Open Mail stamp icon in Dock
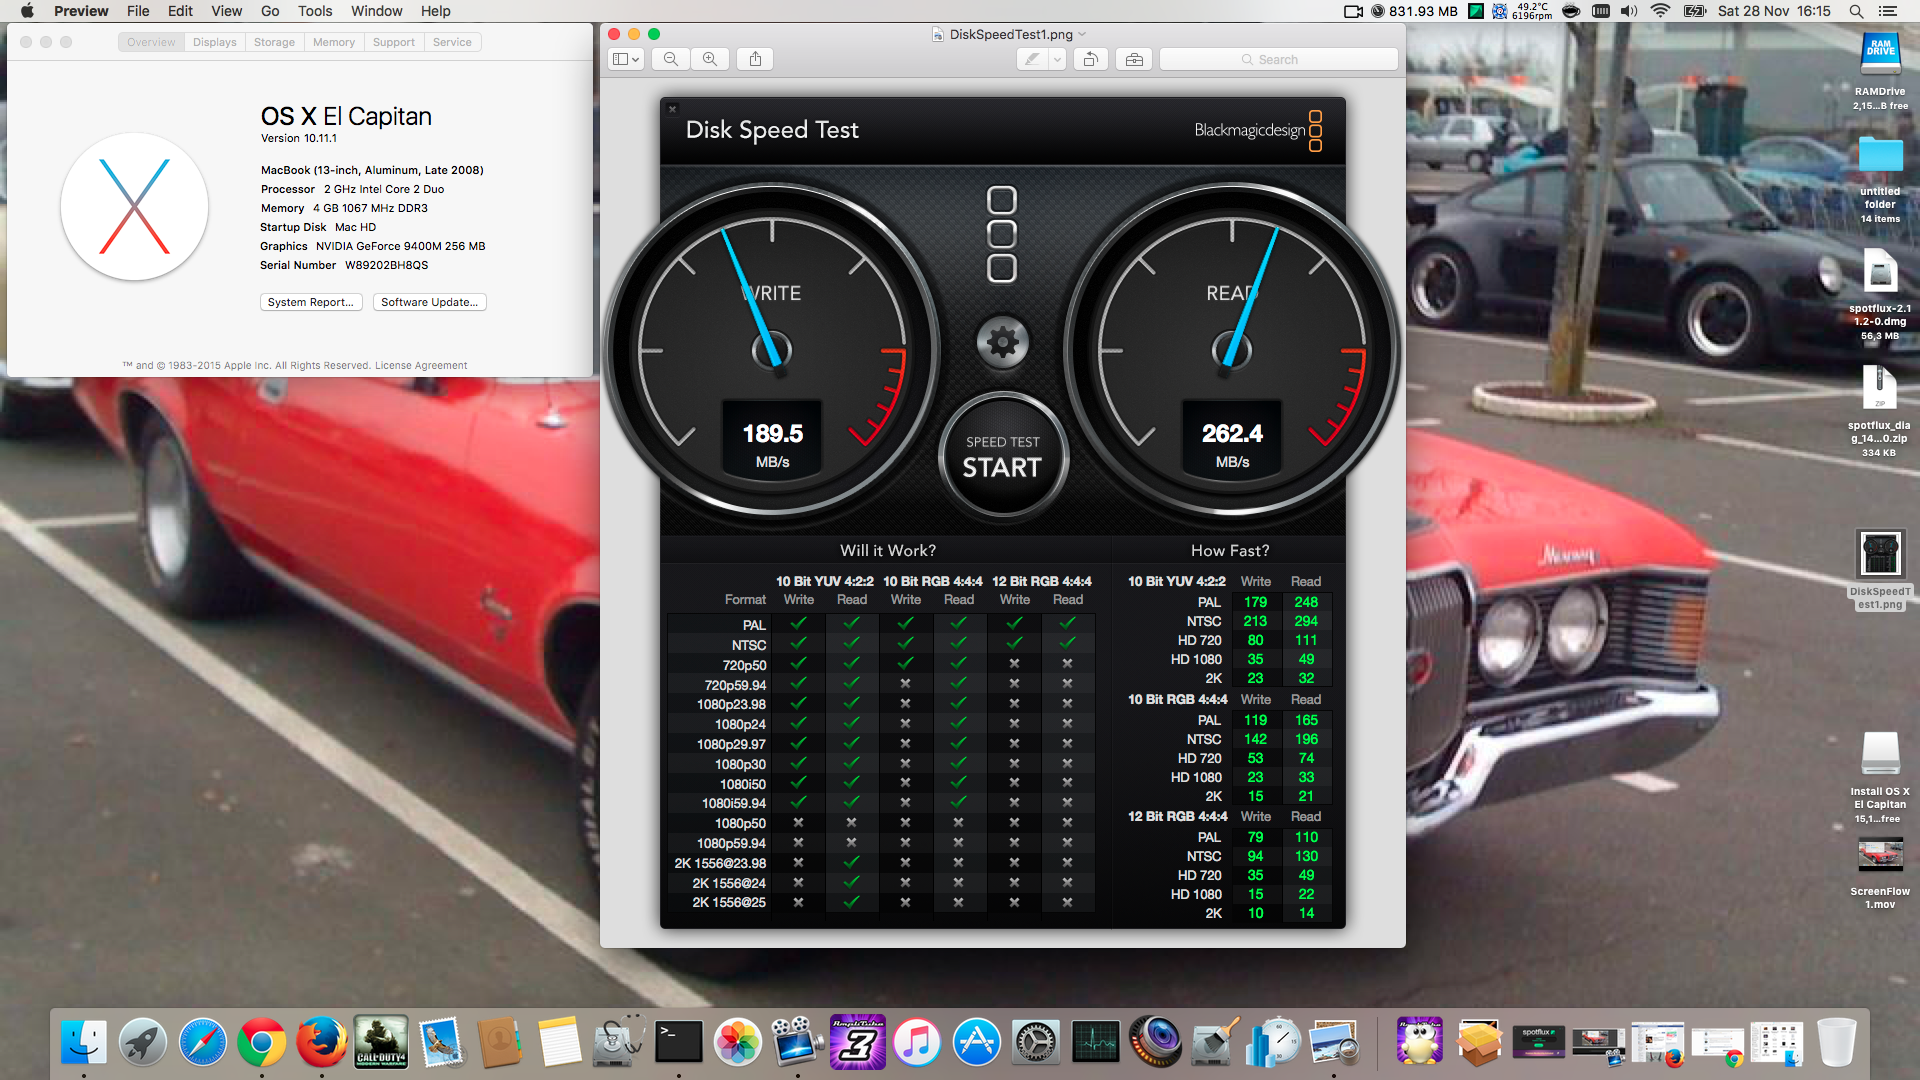Image resolution: width=1920 pixels, height=1080 pixels. click(441, 1043)
